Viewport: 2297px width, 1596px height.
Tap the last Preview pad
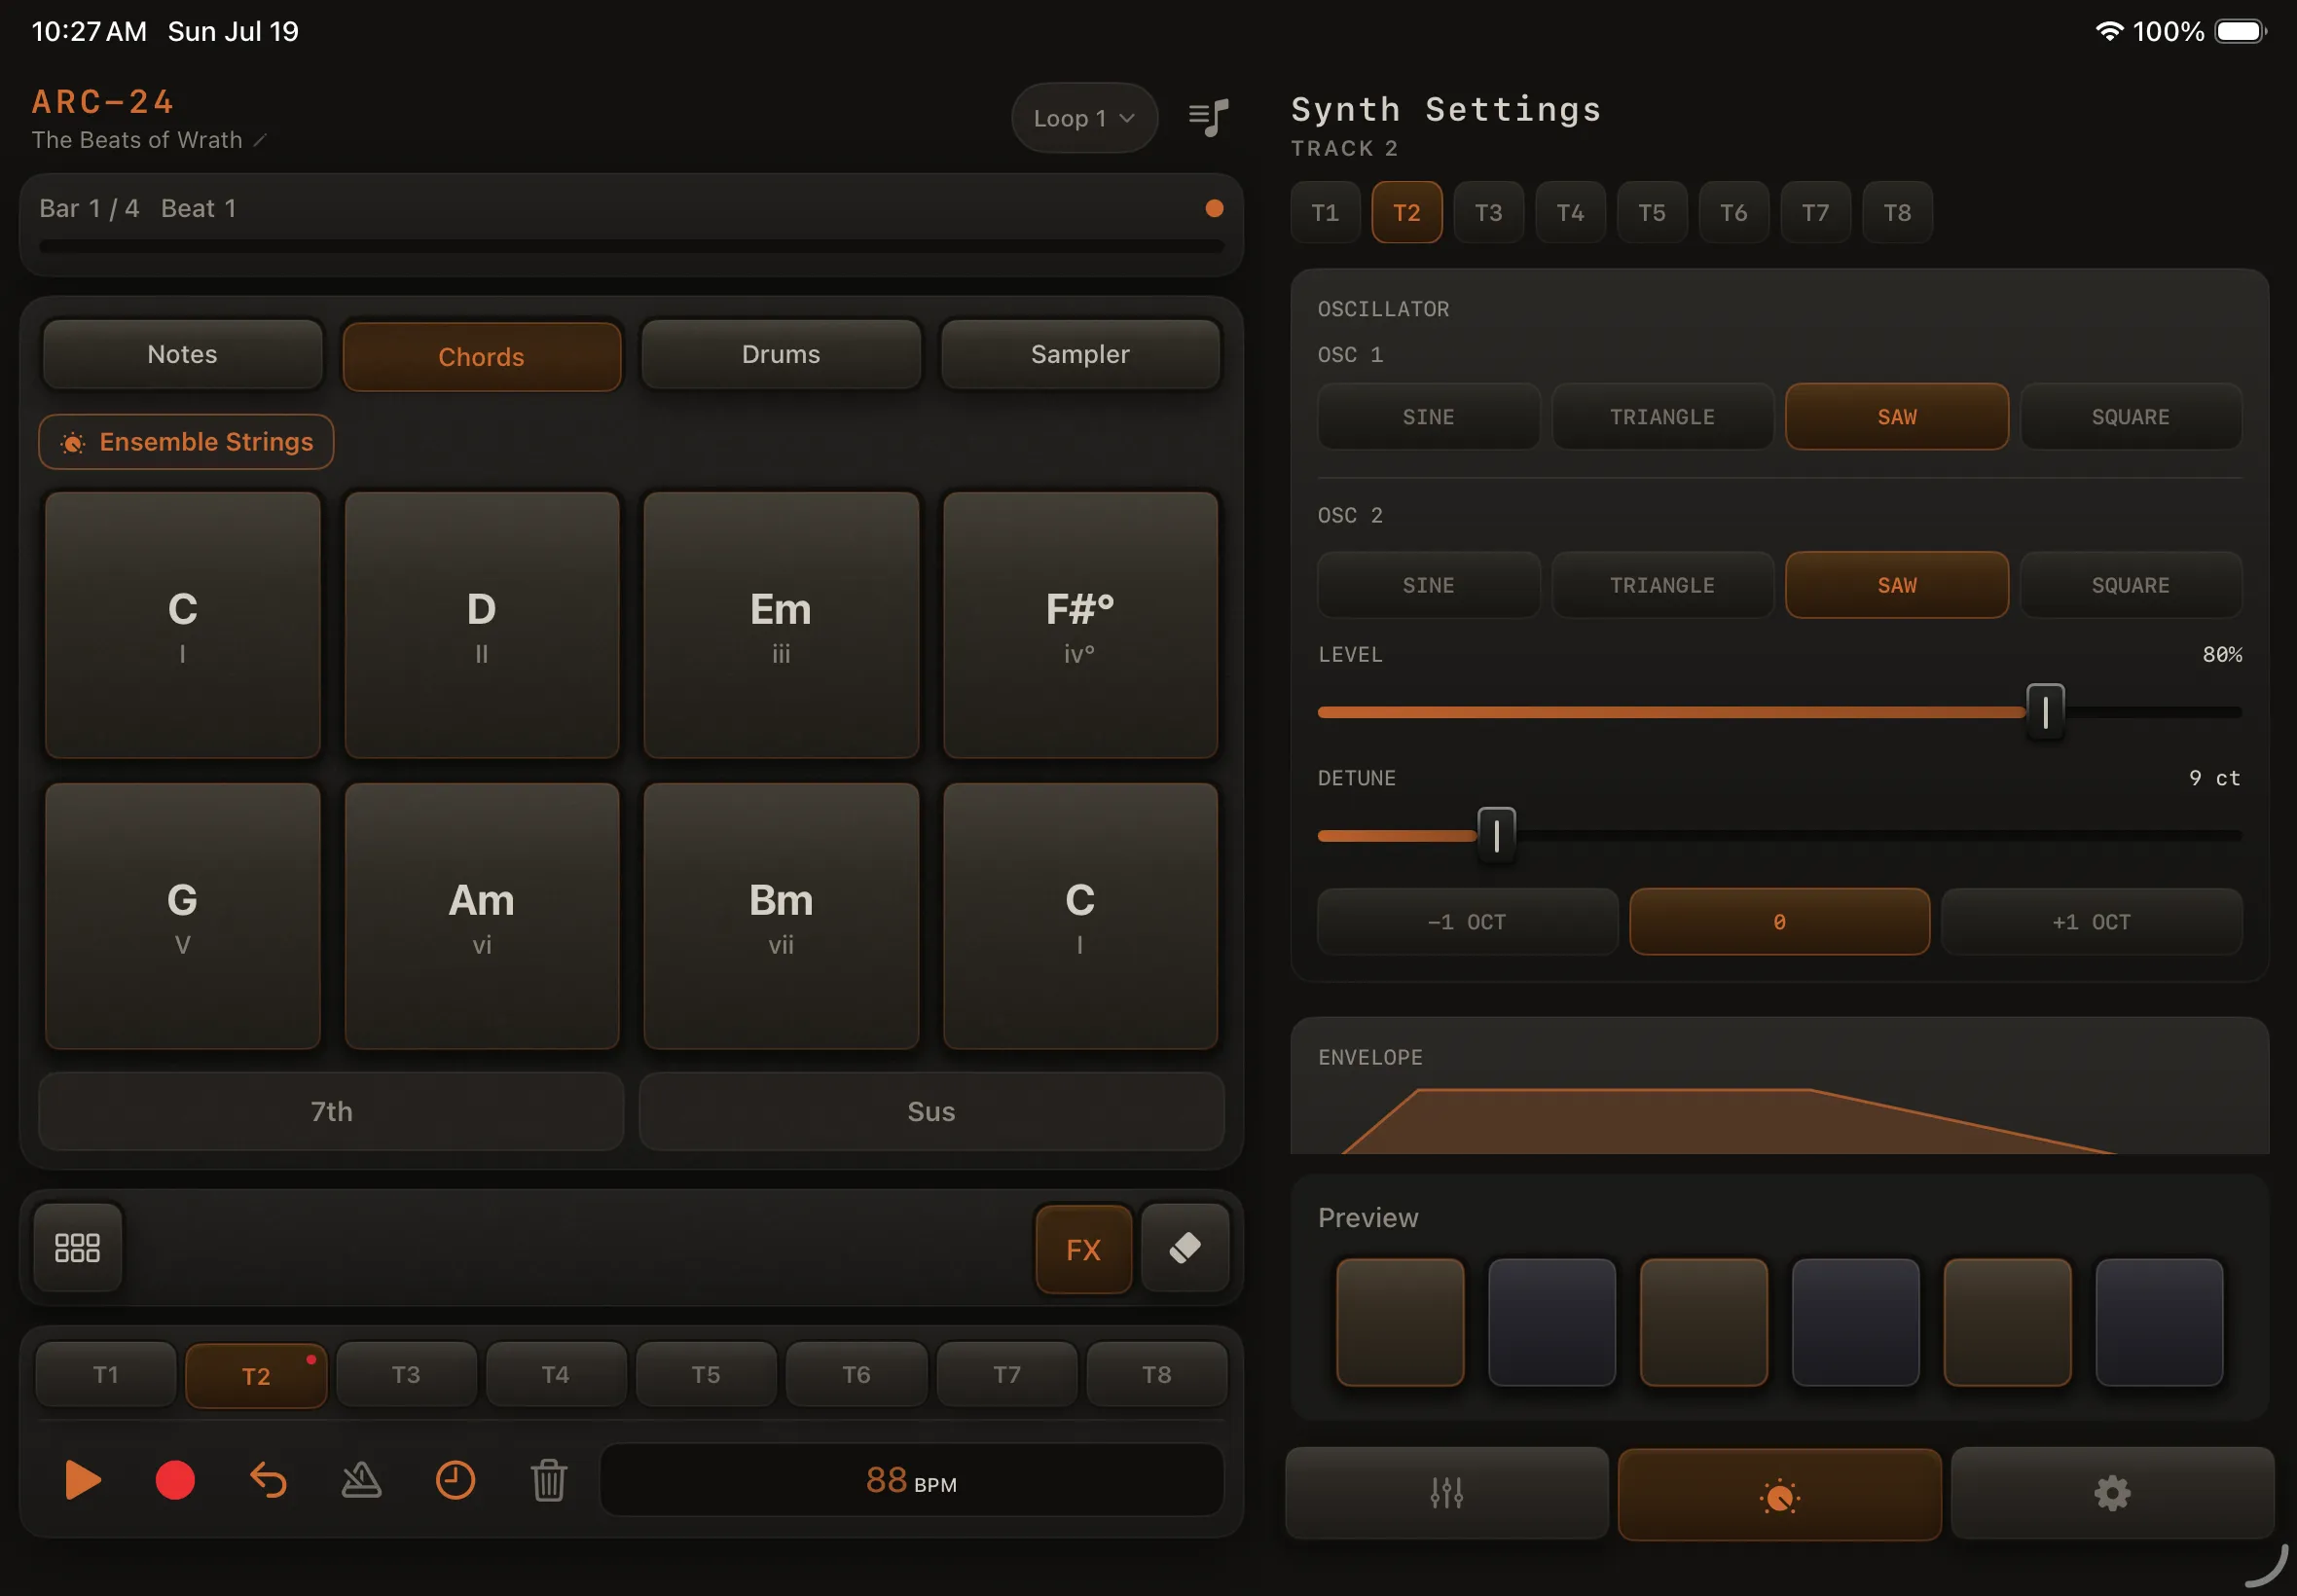coord(2159,1322)
